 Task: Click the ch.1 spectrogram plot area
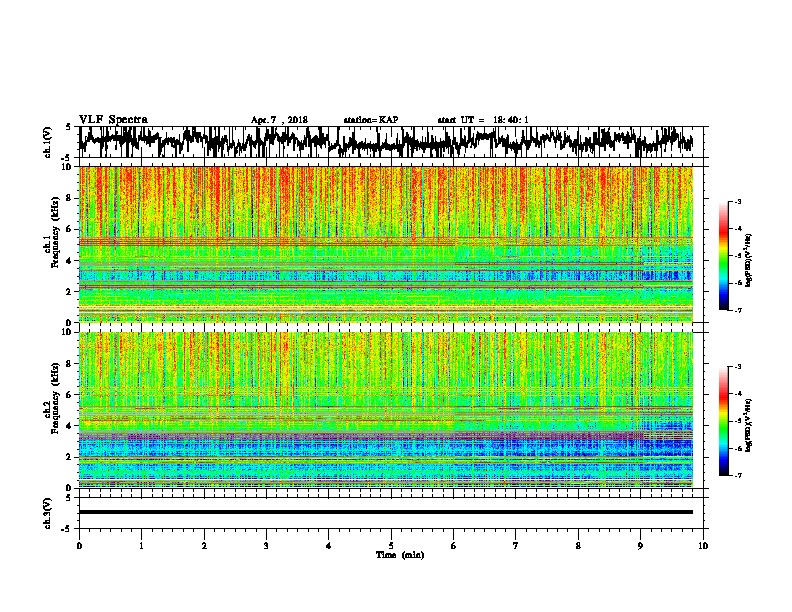coord(386,244)
